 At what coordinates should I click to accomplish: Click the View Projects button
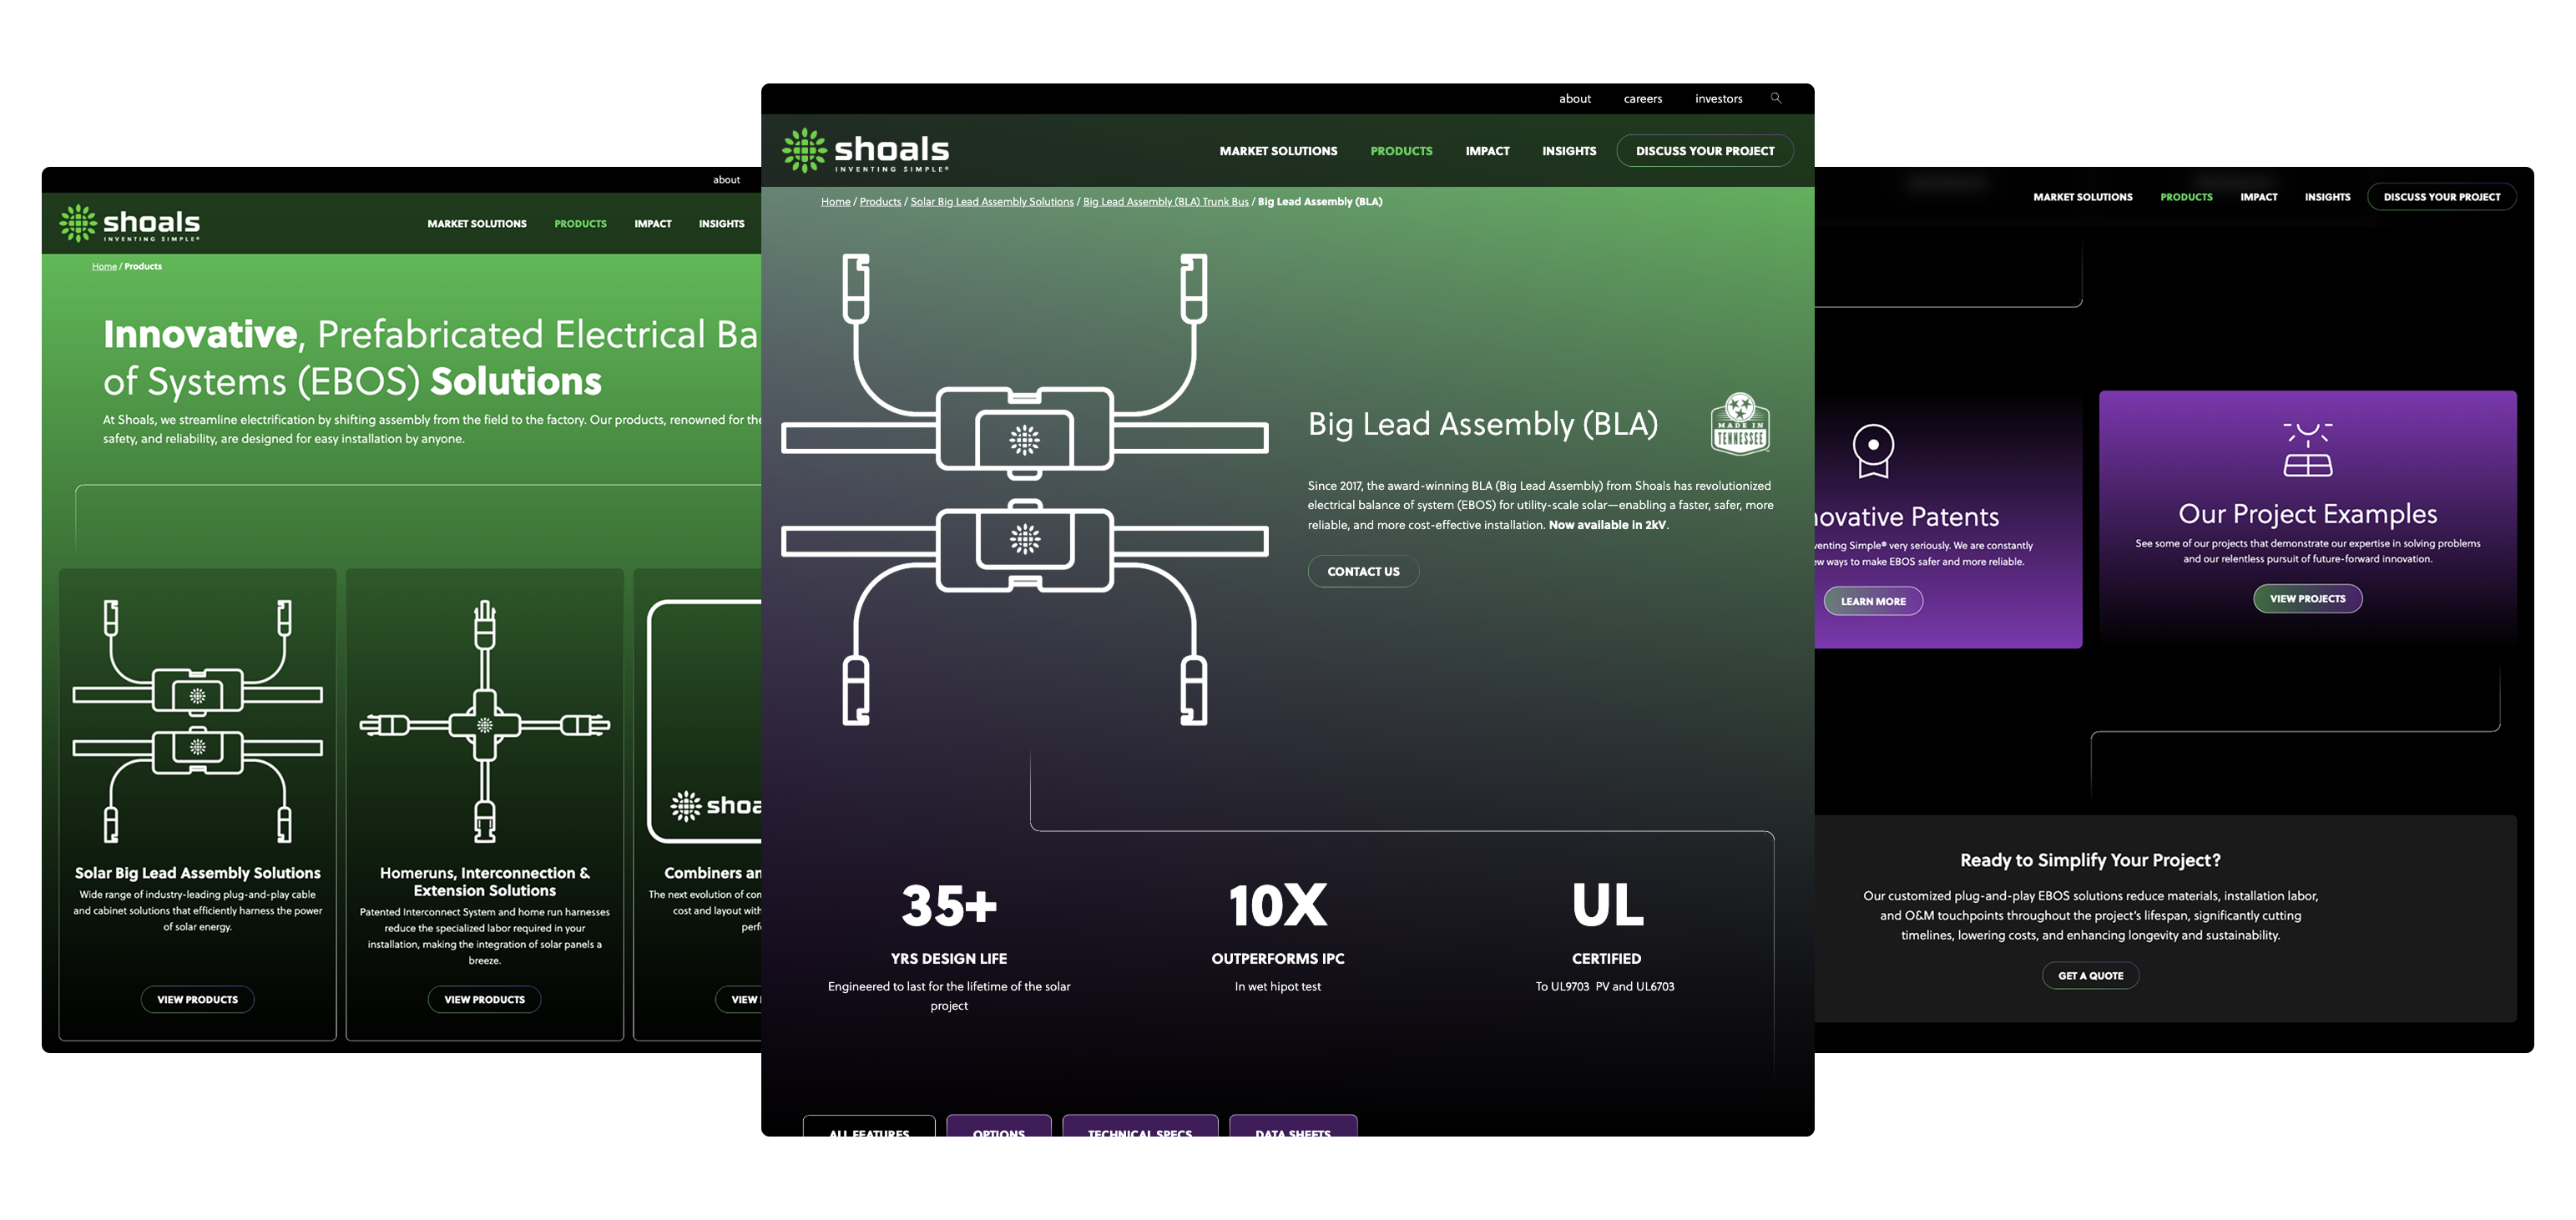coord(2308,598)
